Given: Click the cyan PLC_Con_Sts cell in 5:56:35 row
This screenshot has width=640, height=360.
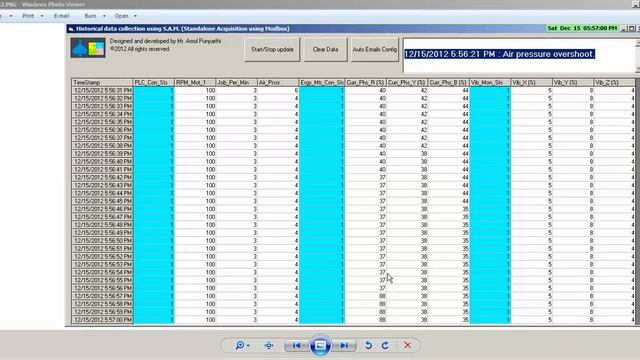Looking at the screenshot, I should click(x=153, y=122).
